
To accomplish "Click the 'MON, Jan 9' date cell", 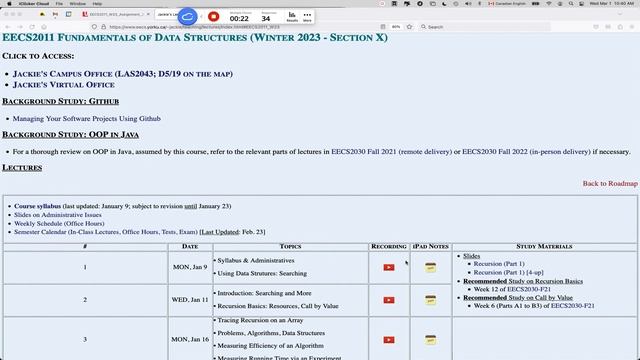I will [x=190, y=267].
